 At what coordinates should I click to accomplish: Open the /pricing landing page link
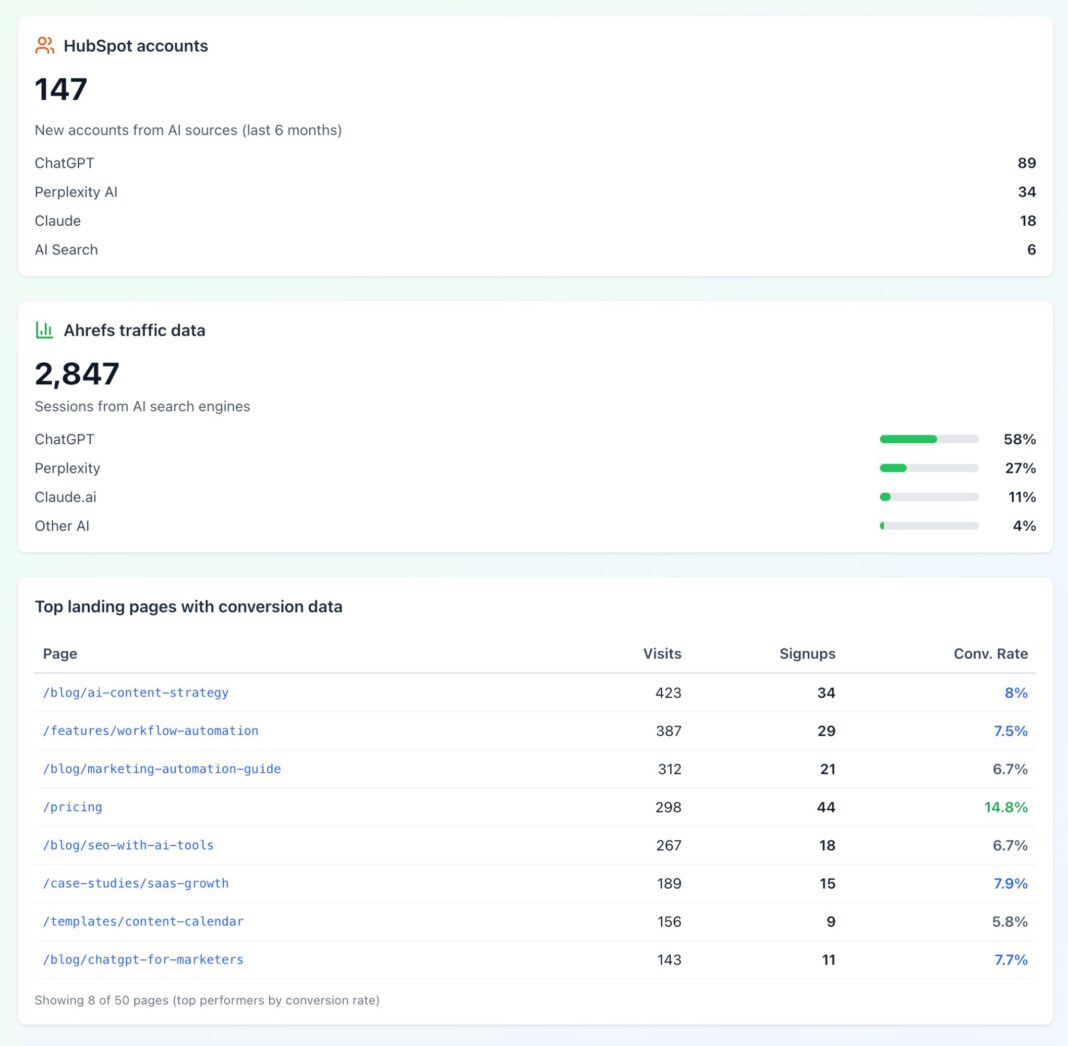(73, 807)
